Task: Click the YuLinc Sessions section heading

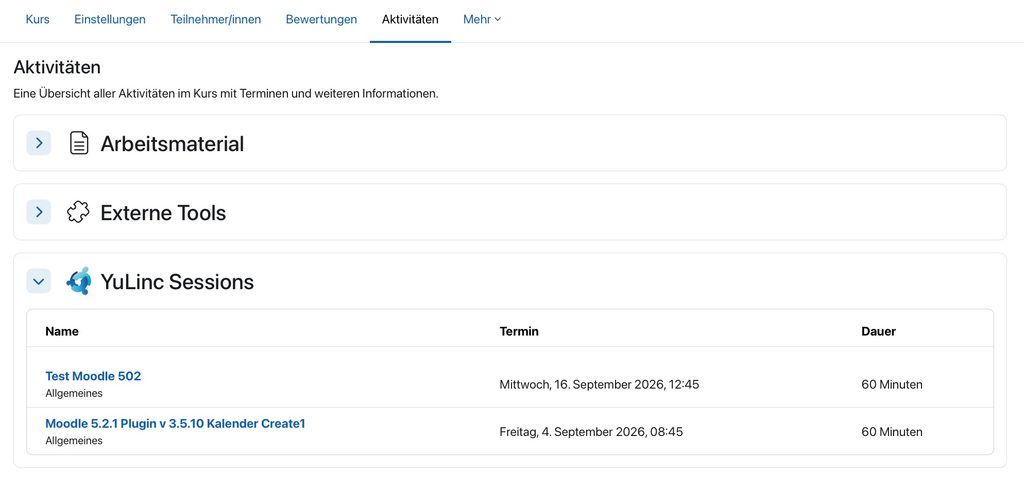Action: tap(177, 282)
